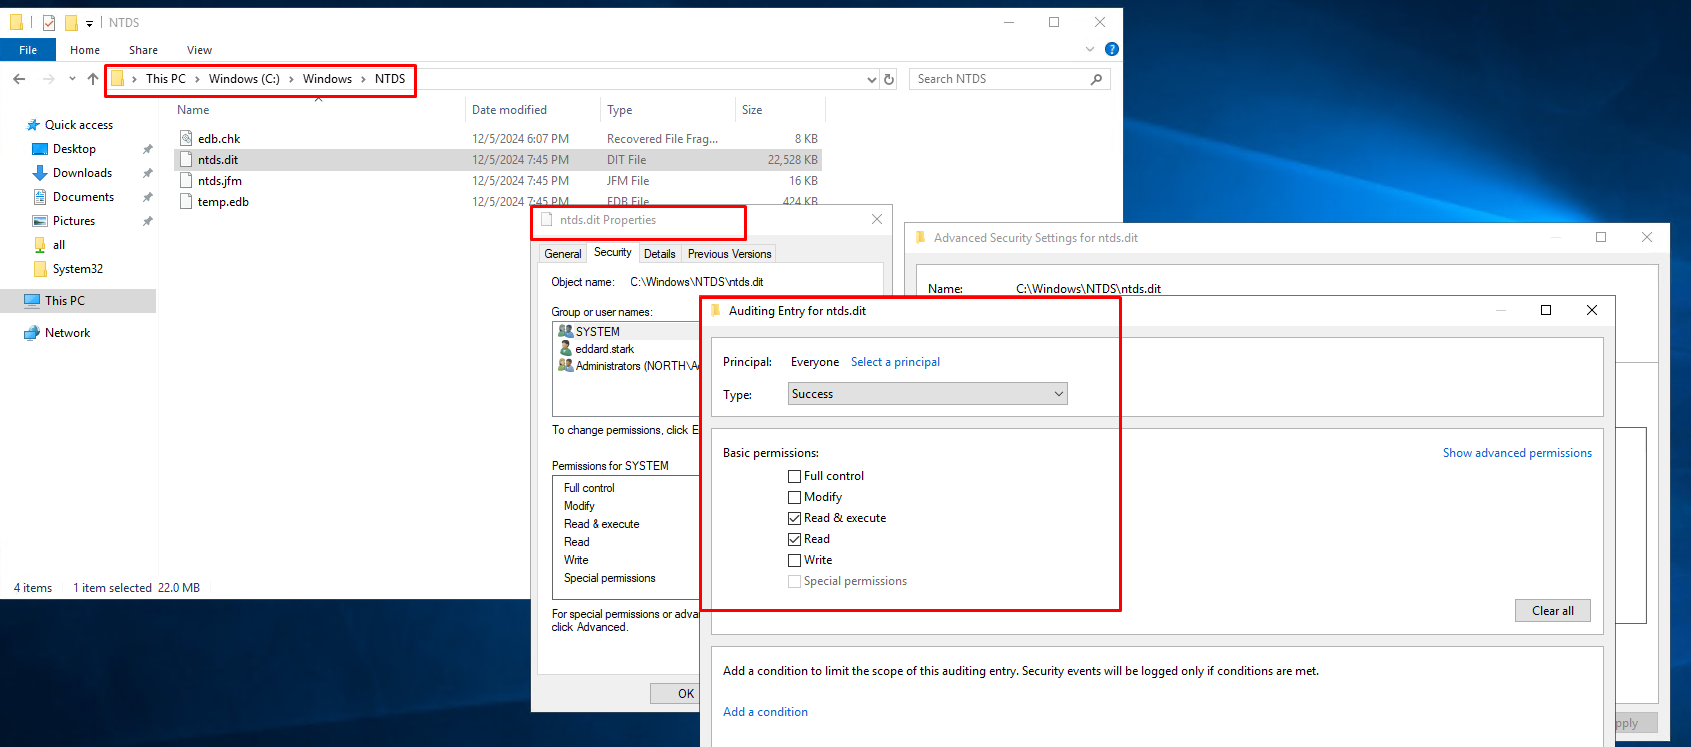
Task: Go up one level with the Up arrow
Action: pyautogui.click(x=93, y=79)
